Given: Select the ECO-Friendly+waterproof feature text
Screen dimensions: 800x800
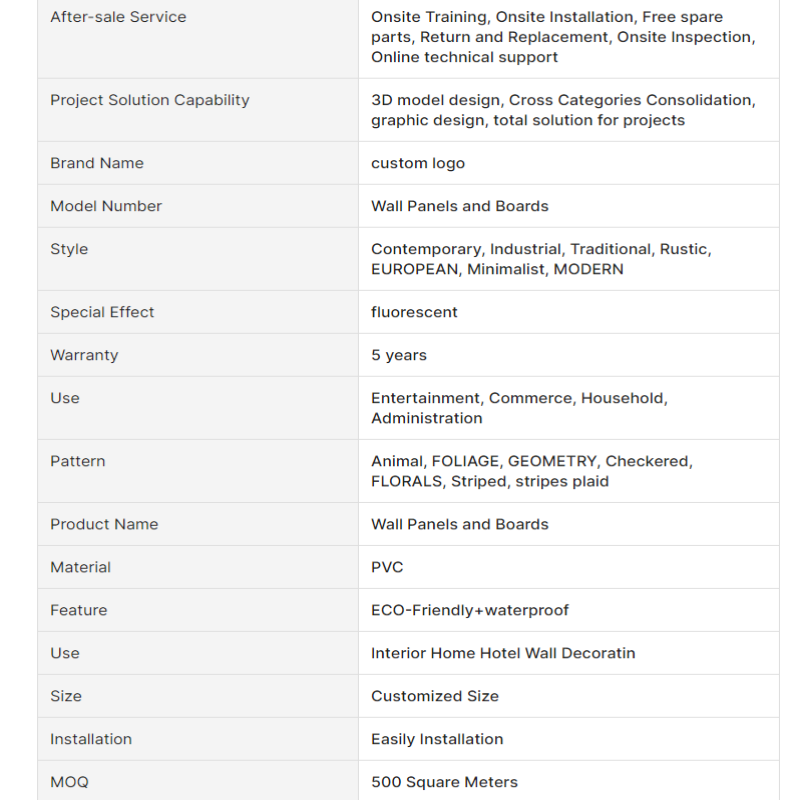Looking at the screenshot, I should coord(470,610).
